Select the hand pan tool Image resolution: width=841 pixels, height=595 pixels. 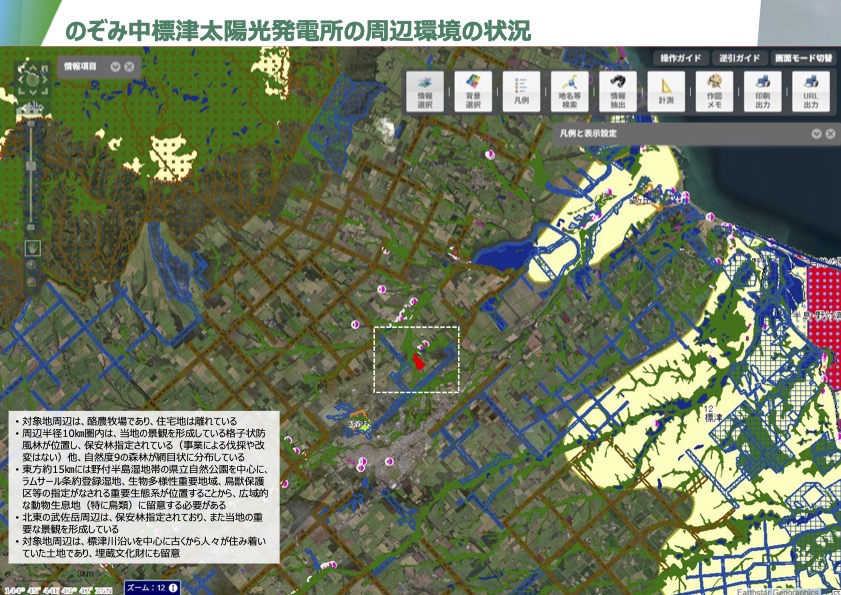33,247
